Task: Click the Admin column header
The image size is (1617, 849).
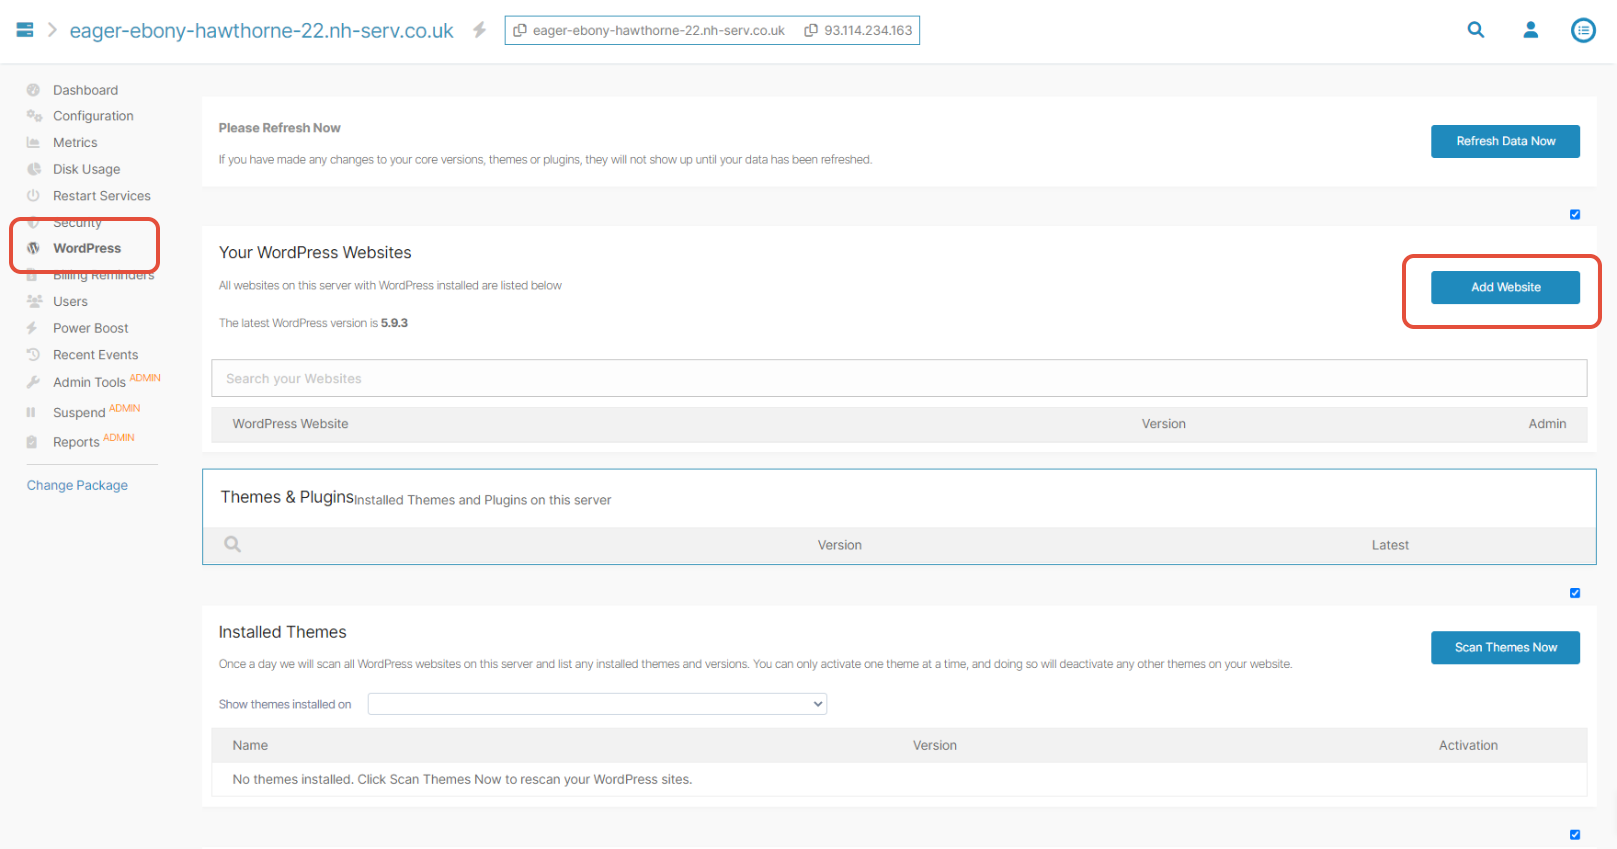Action: [1547, 424]
